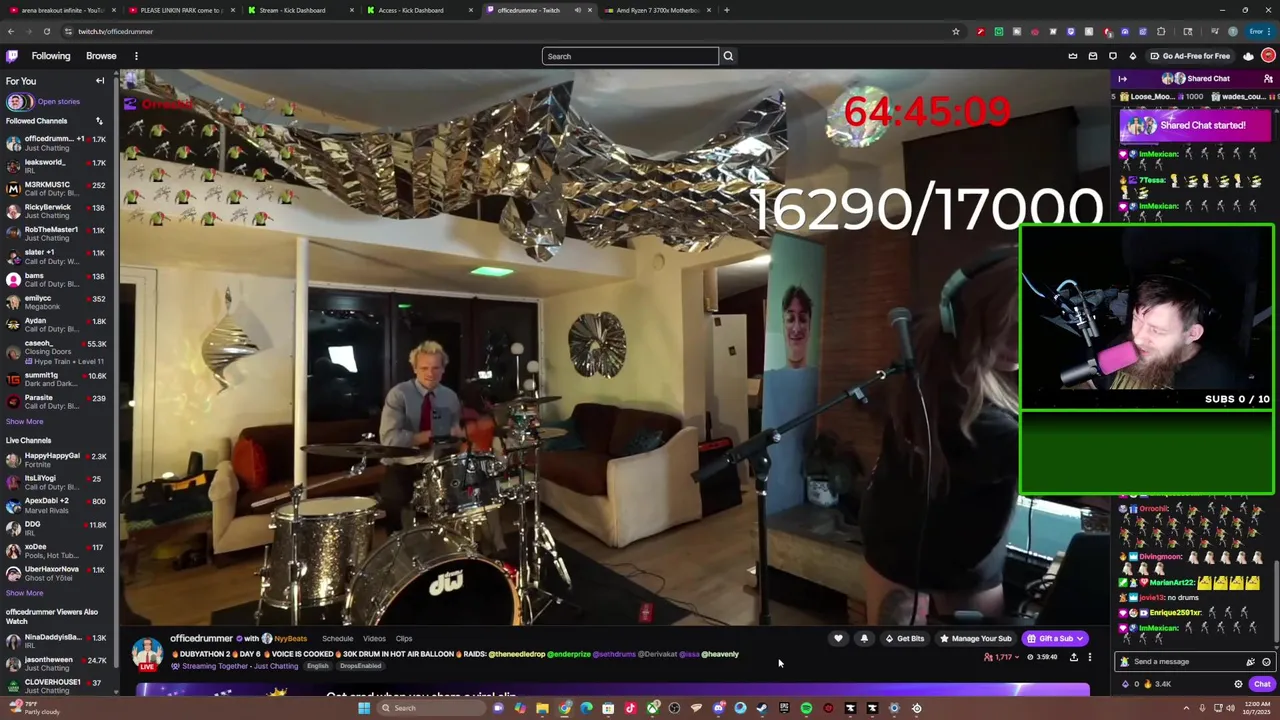Expand the Gift a Sub dropdown arrow

click(1080, 639)
